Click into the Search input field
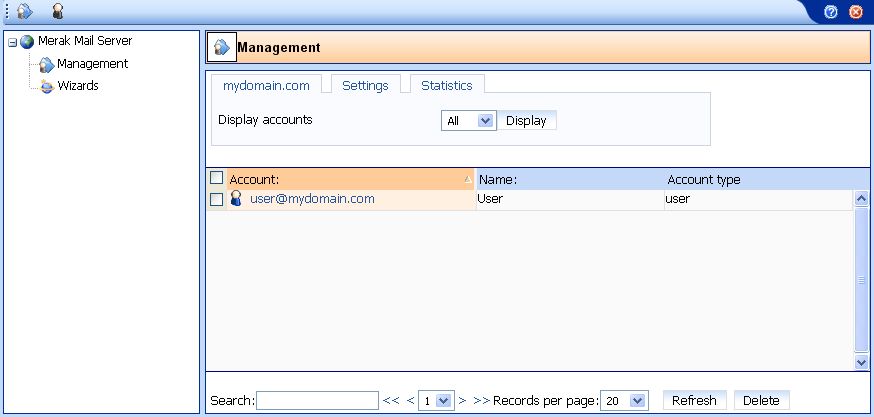This screenshot has height=417, width=874. (317, 400)
